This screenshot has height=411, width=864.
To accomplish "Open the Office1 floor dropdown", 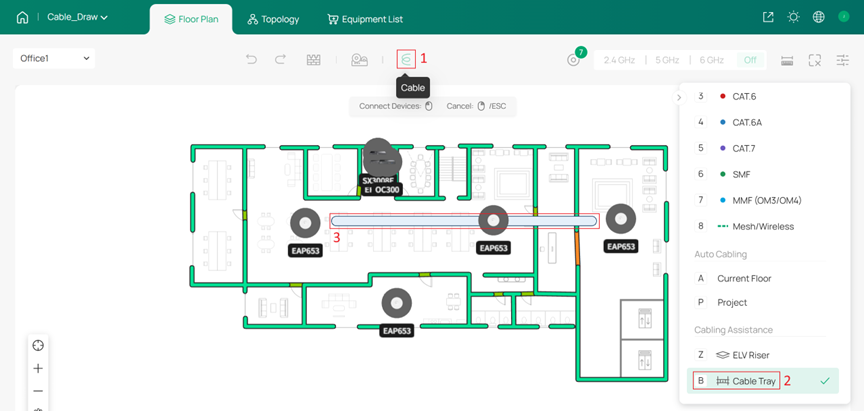I will coord(55,58).
